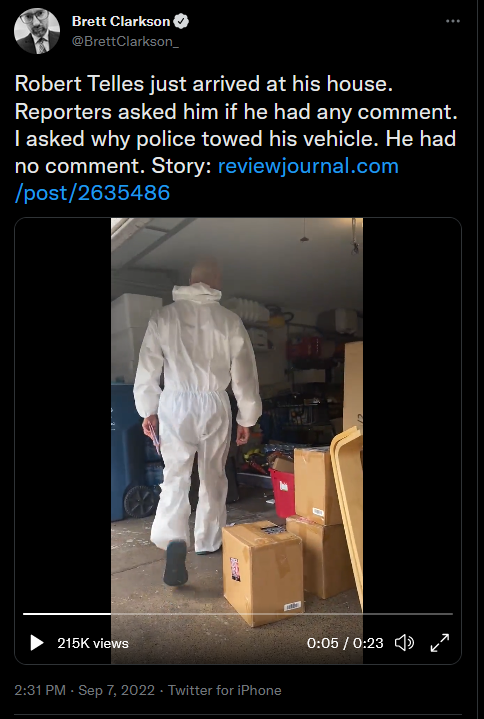The height and width of the screenshot is (719, 484).
Task: Play the video with the triangle button
Action: pos(37,643)
